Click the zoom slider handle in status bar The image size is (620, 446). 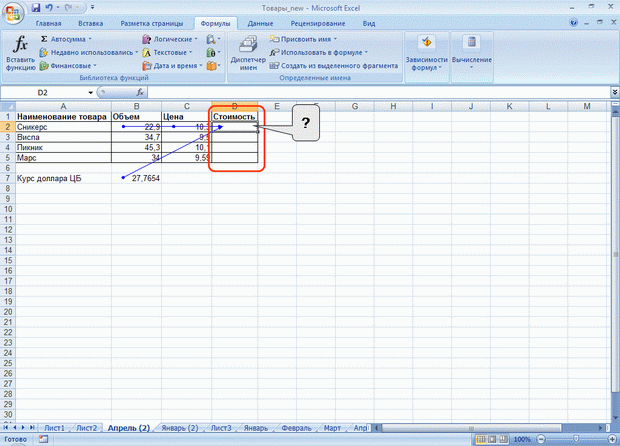576,439
